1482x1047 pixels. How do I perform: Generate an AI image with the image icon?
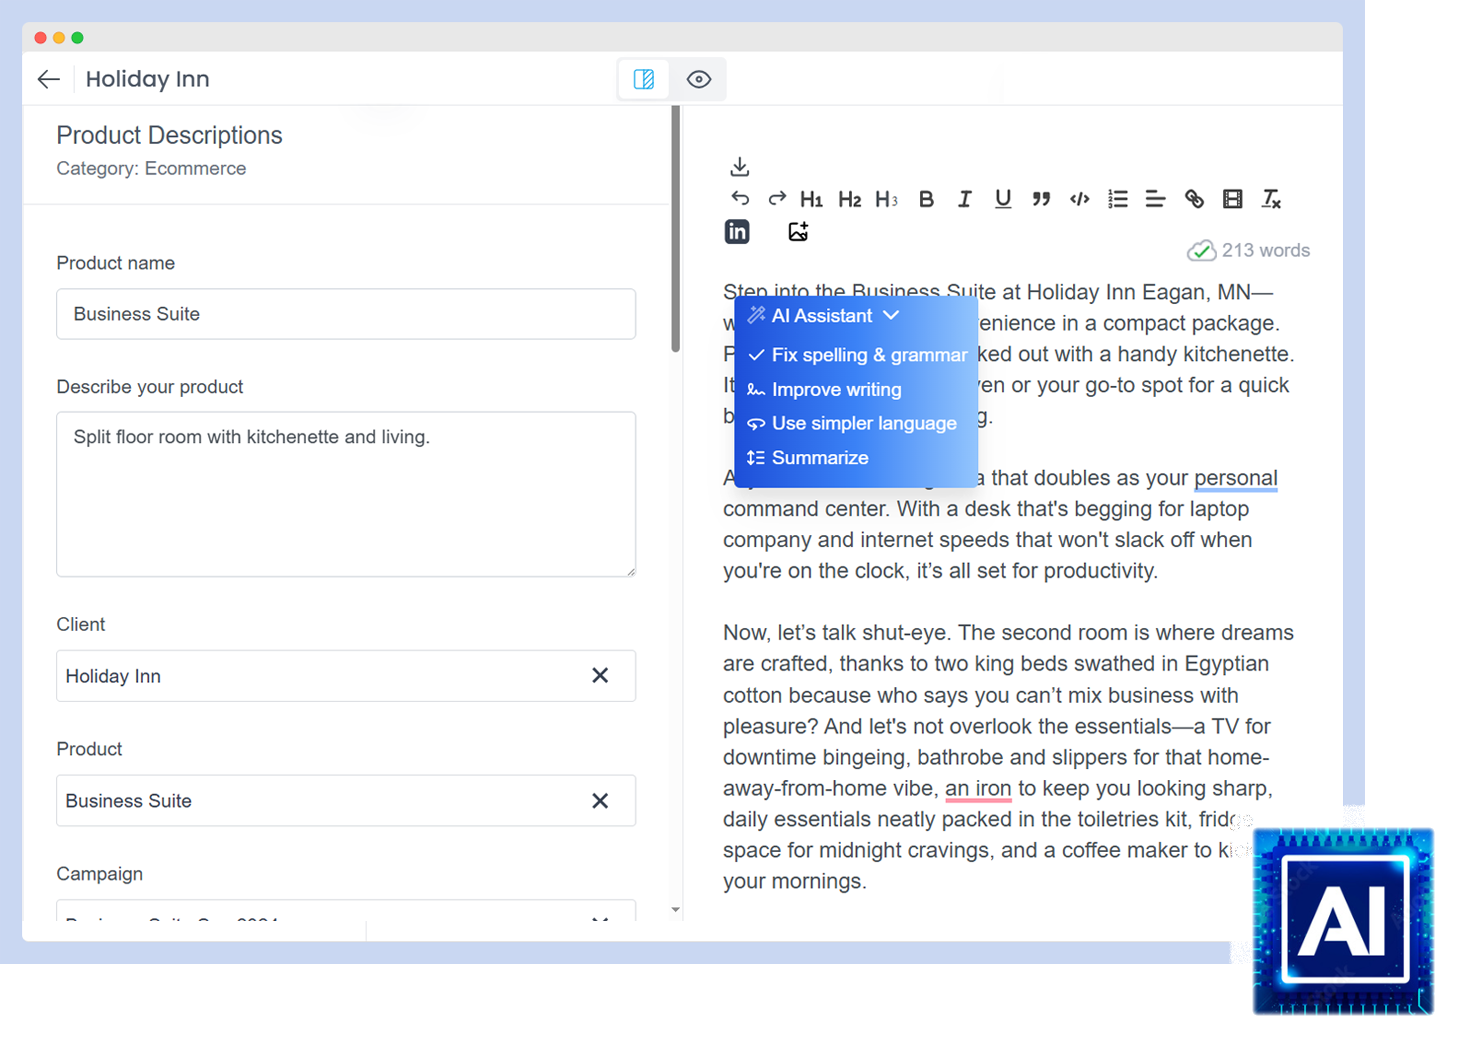pyautogui.click(x=798, y=232)
